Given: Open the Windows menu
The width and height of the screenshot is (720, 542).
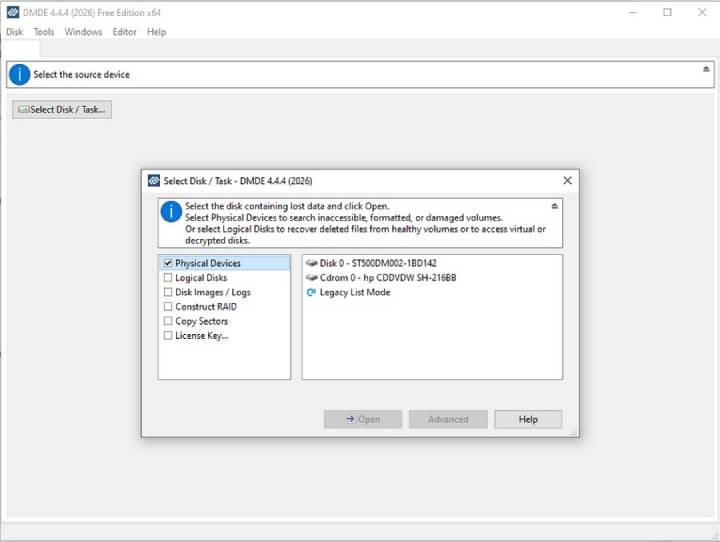Looking at the screenshot, I should tap(83, 32).
